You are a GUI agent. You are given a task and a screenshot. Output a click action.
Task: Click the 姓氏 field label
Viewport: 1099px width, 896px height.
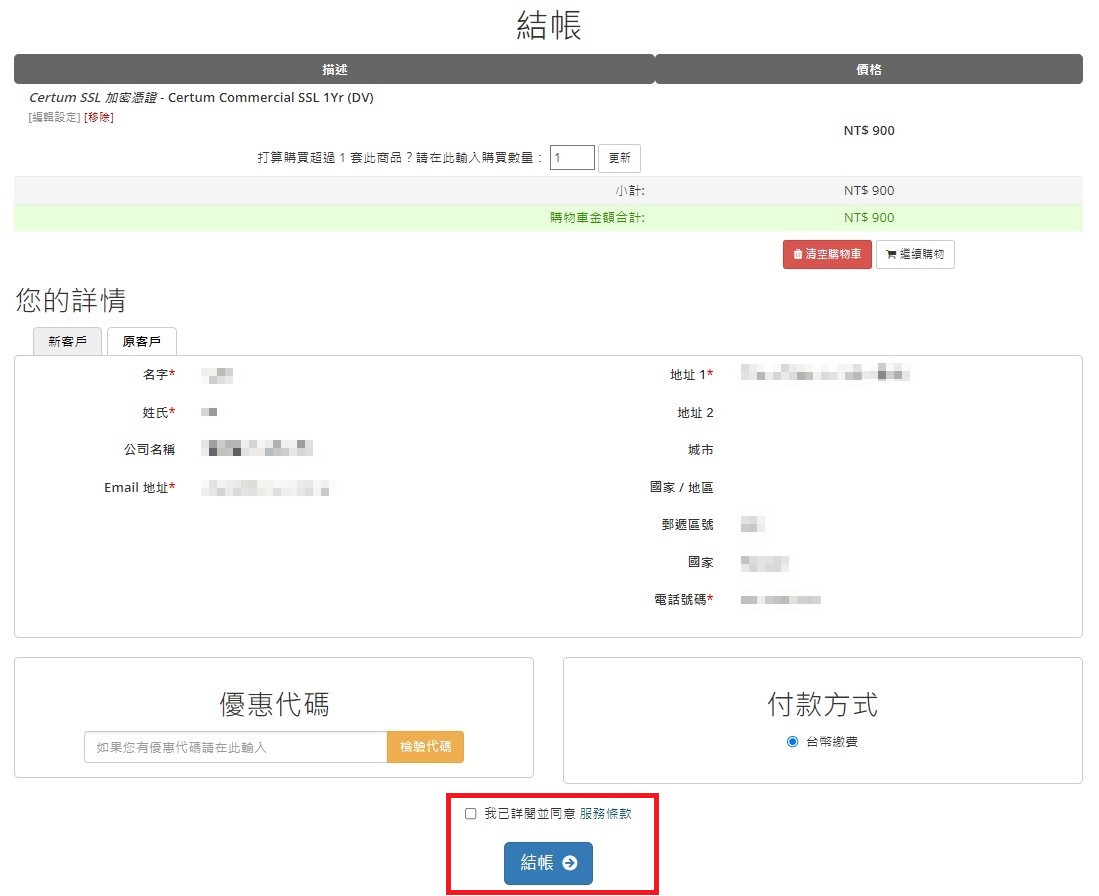[159, 412]
